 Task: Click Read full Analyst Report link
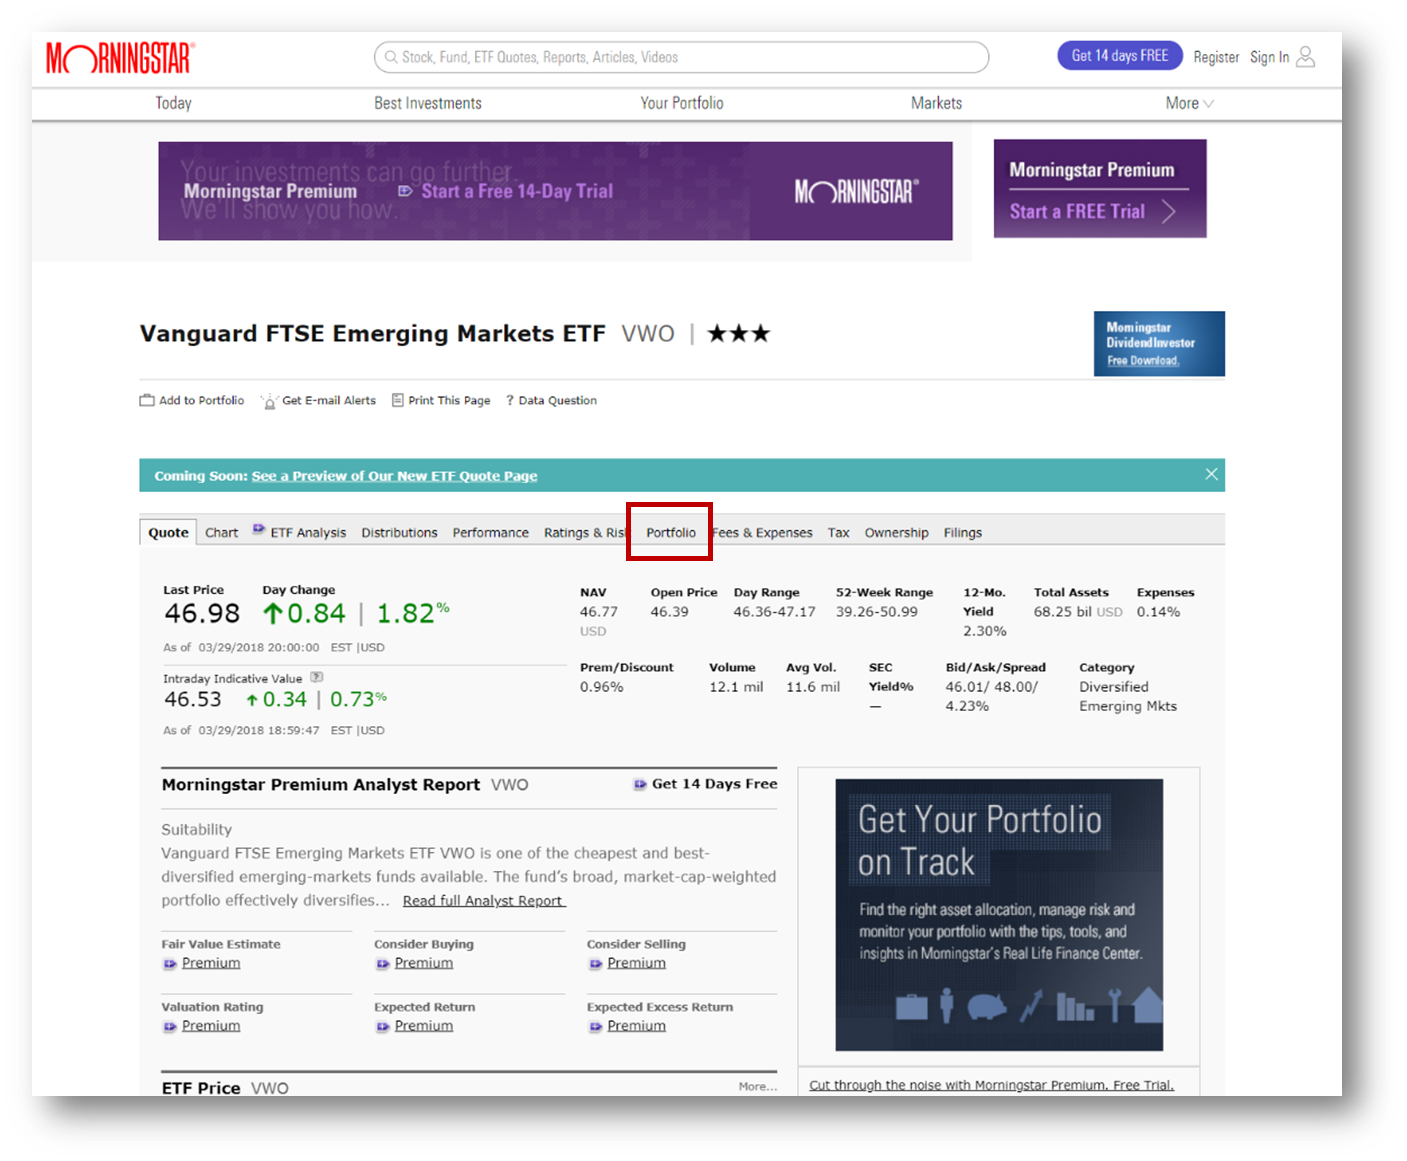[484, 901]
